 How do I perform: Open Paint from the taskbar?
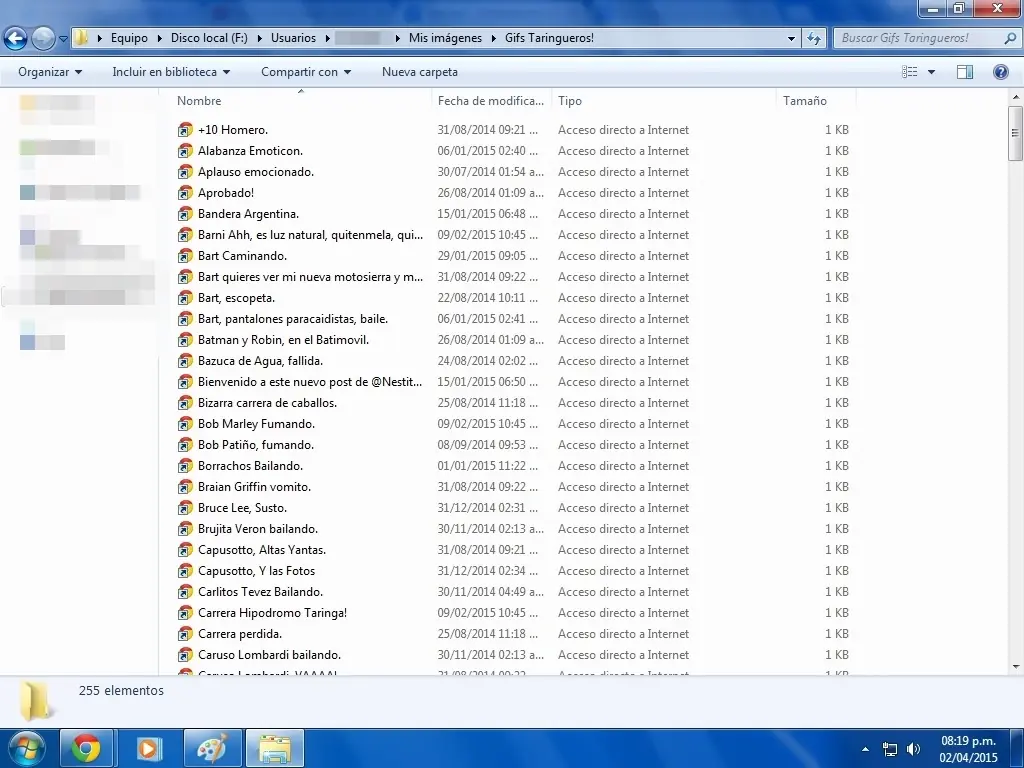212,748
